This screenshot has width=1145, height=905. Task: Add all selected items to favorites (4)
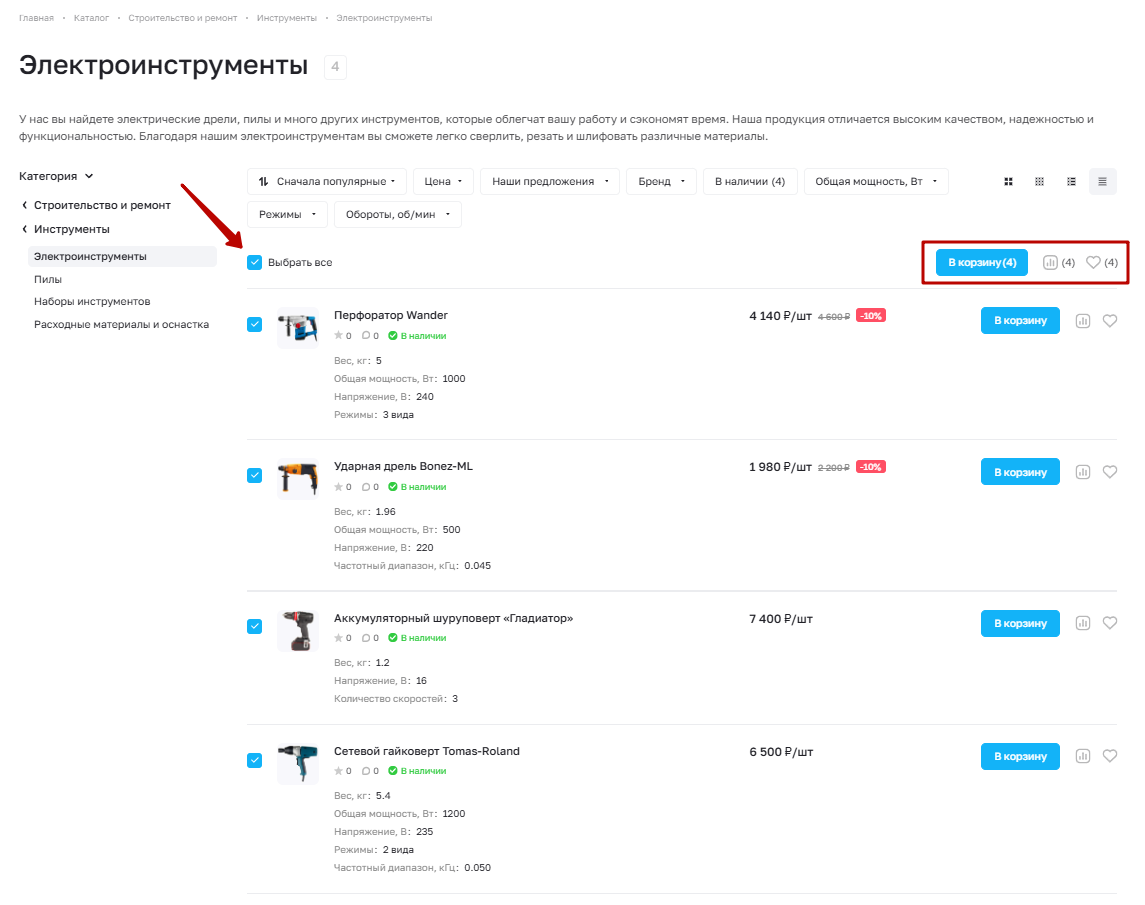click(x=1101, y=262)
